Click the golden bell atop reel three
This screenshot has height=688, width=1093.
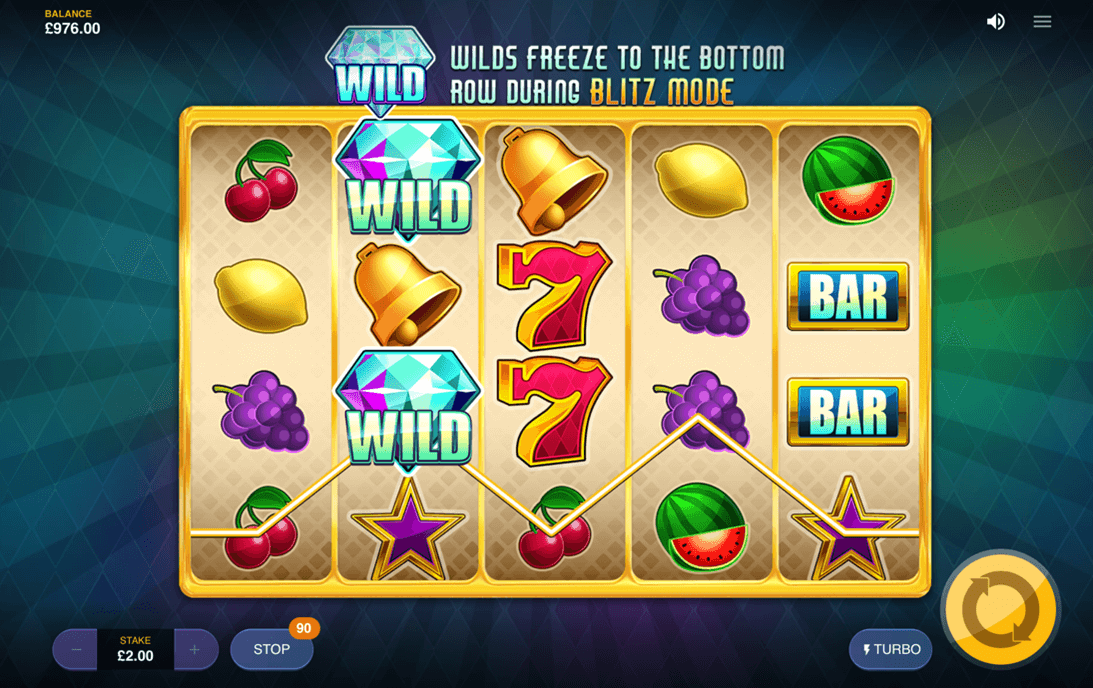551,179
